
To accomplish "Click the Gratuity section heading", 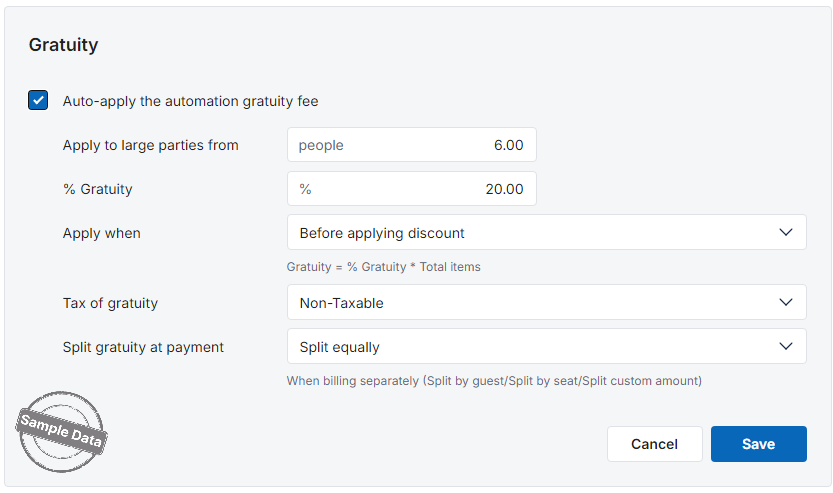I will pyautogui.click(x=63, y=45).
